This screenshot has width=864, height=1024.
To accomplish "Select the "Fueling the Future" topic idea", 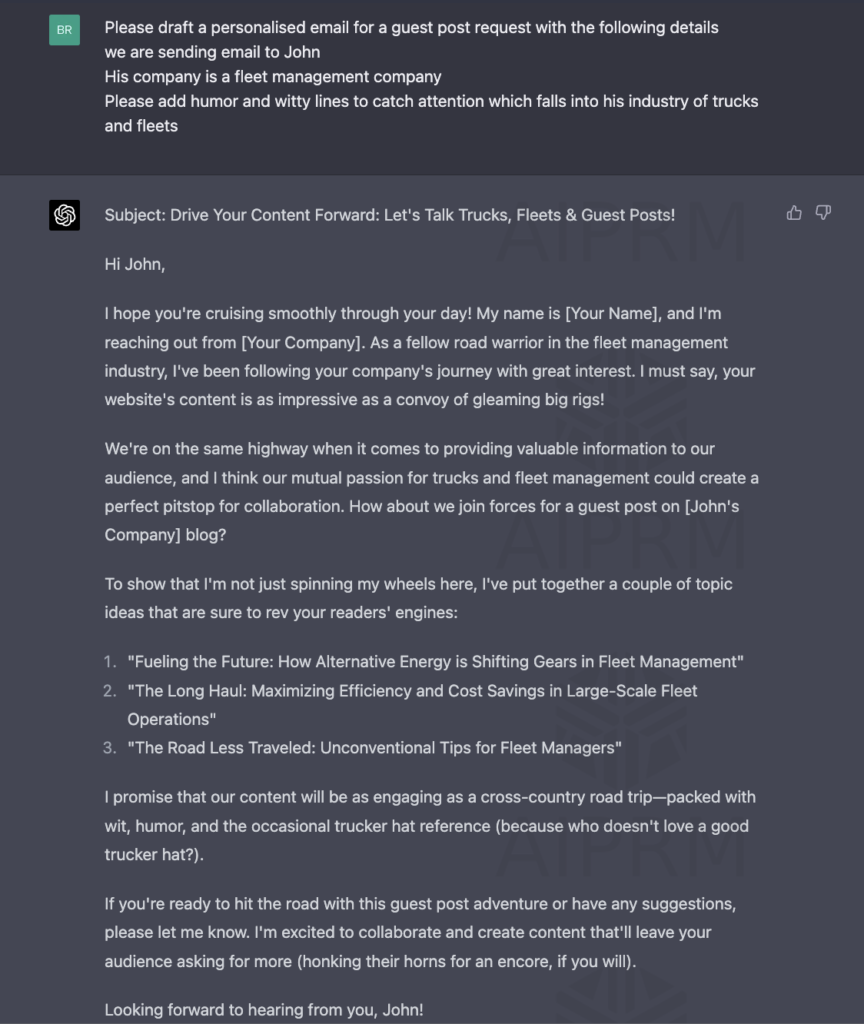I will click(x=435, y=662).
